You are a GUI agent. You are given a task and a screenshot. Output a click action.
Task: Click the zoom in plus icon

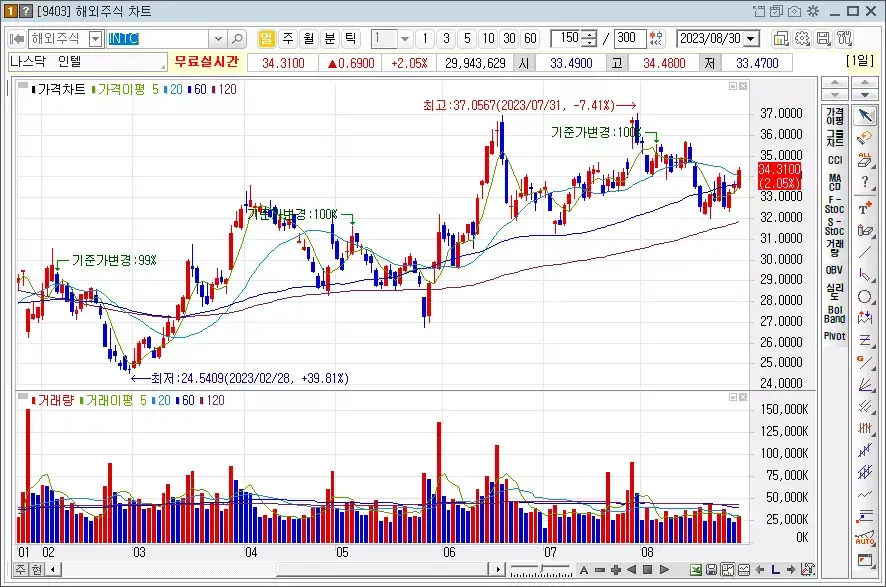pos(616,569)
